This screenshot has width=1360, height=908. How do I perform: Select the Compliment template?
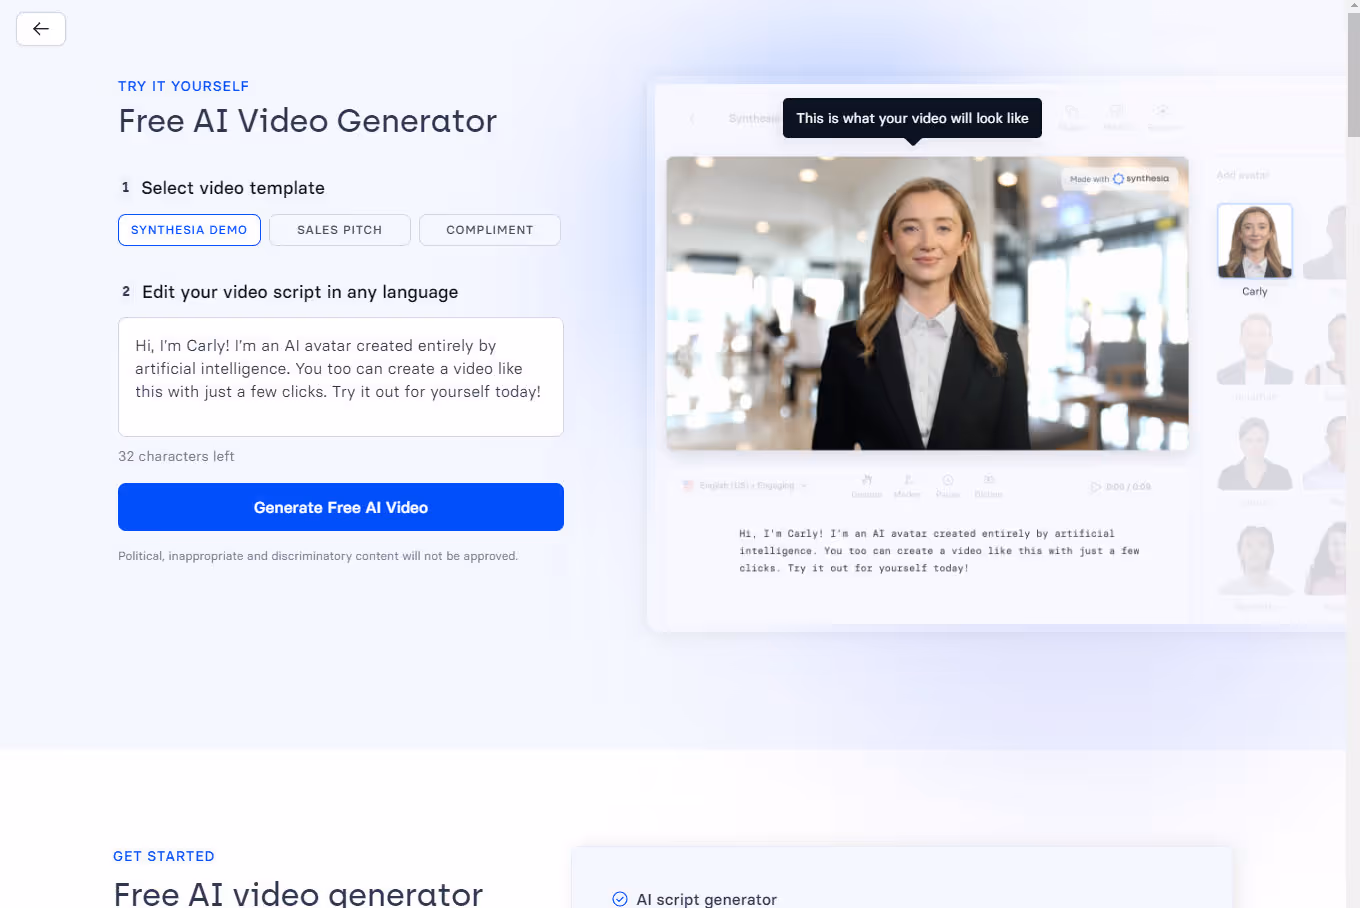point(490,230)
